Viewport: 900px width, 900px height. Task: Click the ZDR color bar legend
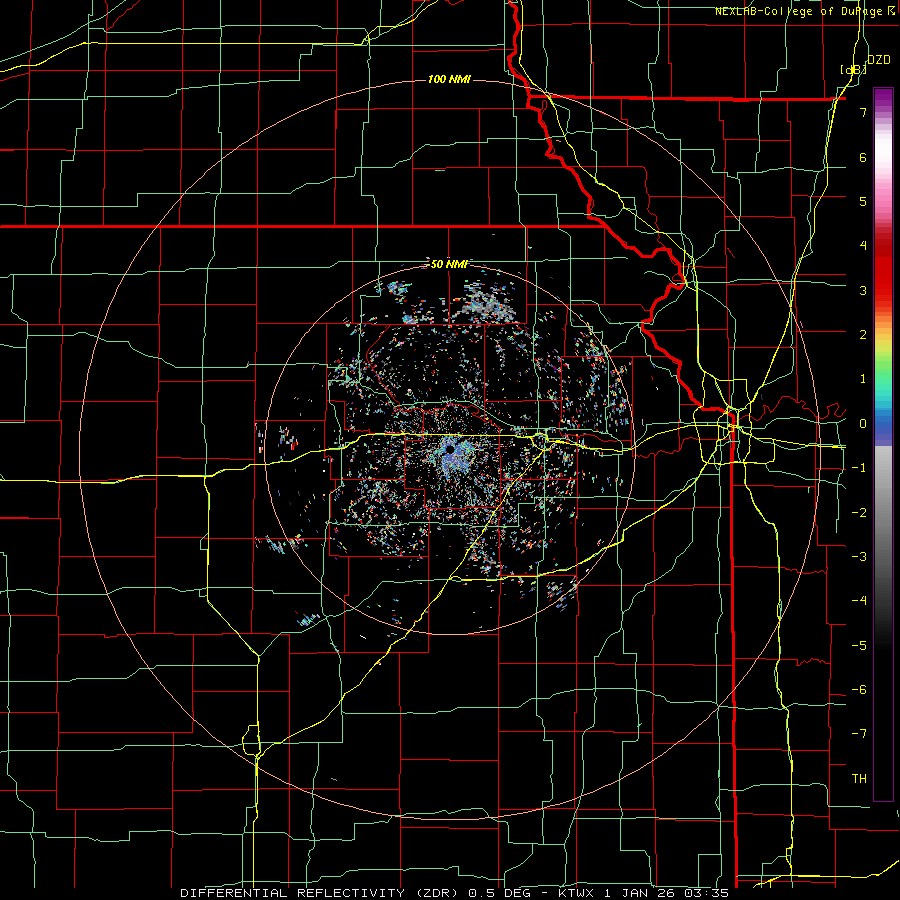click(883, 444)
